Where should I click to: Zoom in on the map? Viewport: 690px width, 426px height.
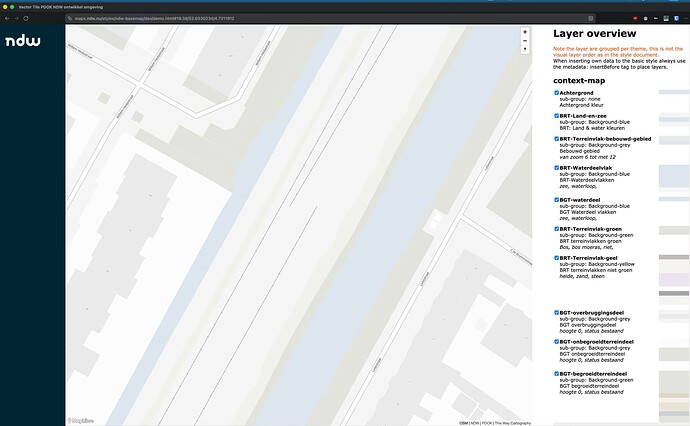pyautogui.click(x=525, y=32)
